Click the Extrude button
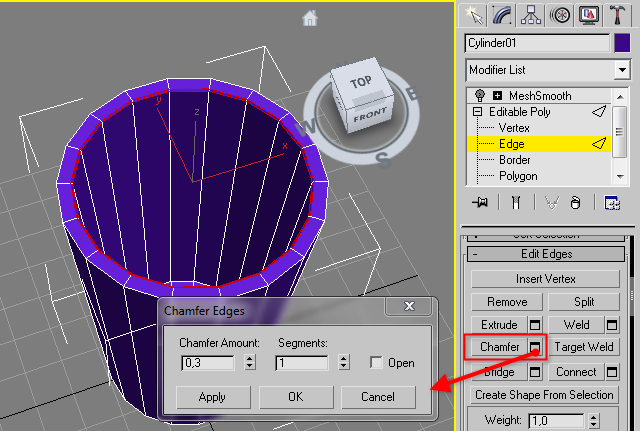Viewport: 640px width, 431px height. point(499,325)
